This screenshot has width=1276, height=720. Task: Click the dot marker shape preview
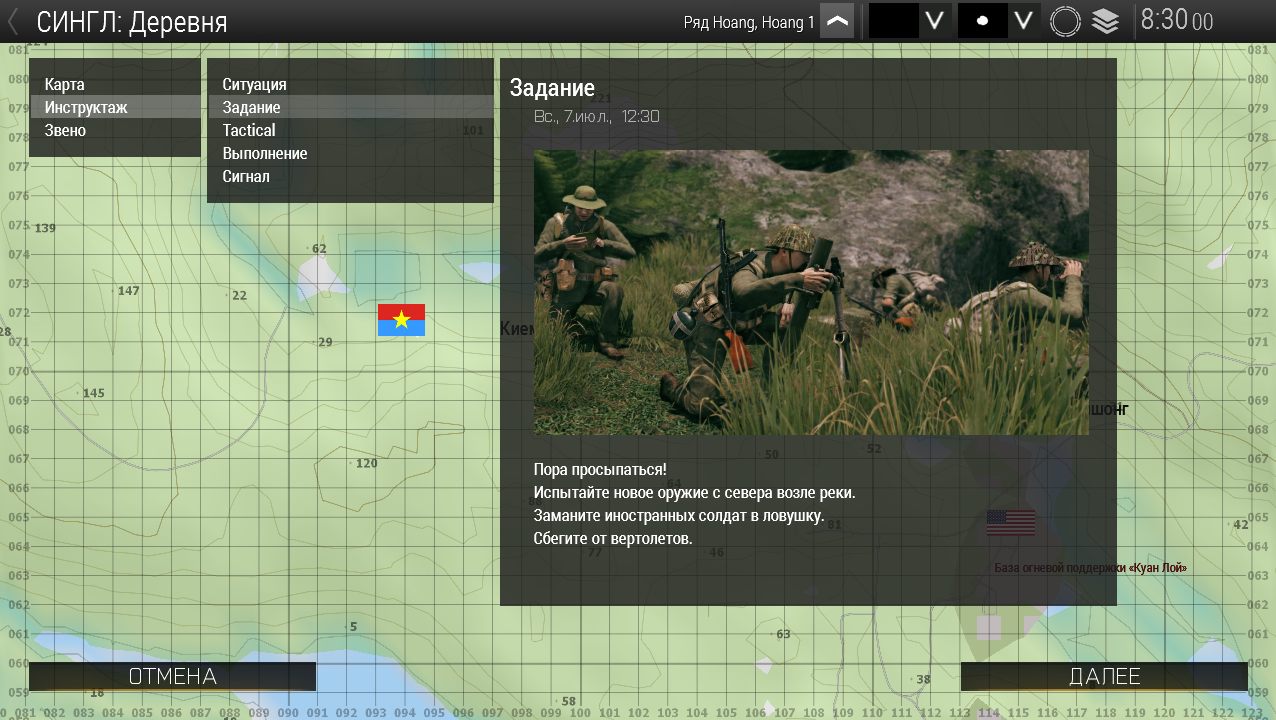[x=982, y=21]
